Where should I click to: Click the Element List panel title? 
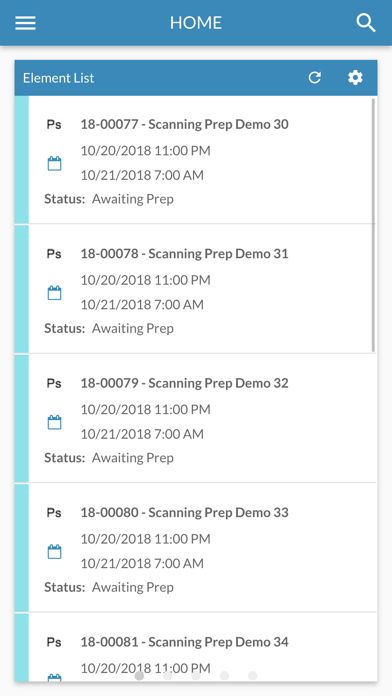(59, 78)
